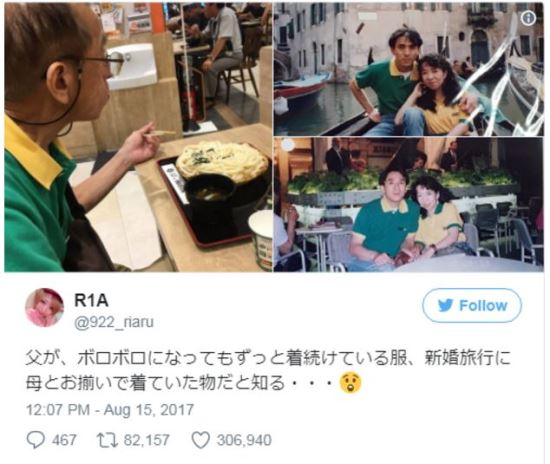Open the Venice gondola couple photo
Viewport: 550px width, 464px height.
click(409, 69)
